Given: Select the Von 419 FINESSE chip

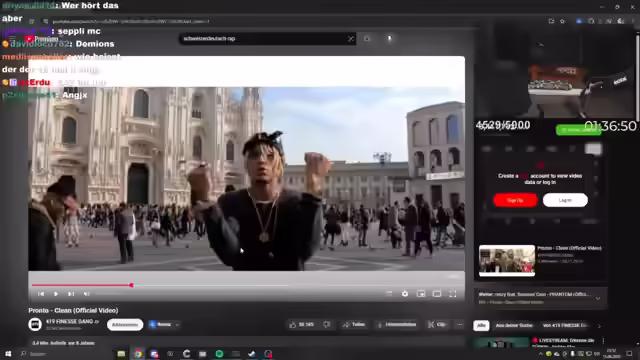Looking at the screenshot, I should point(565,326).
